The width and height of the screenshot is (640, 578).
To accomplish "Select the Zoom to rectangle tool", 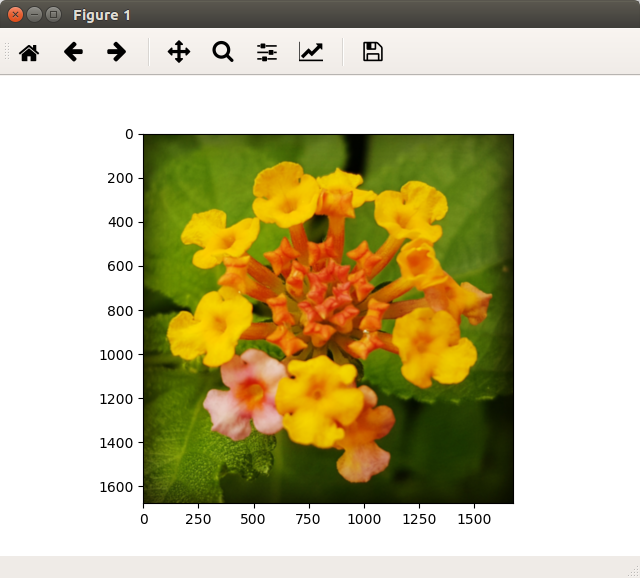I will (x=223, y=52).
